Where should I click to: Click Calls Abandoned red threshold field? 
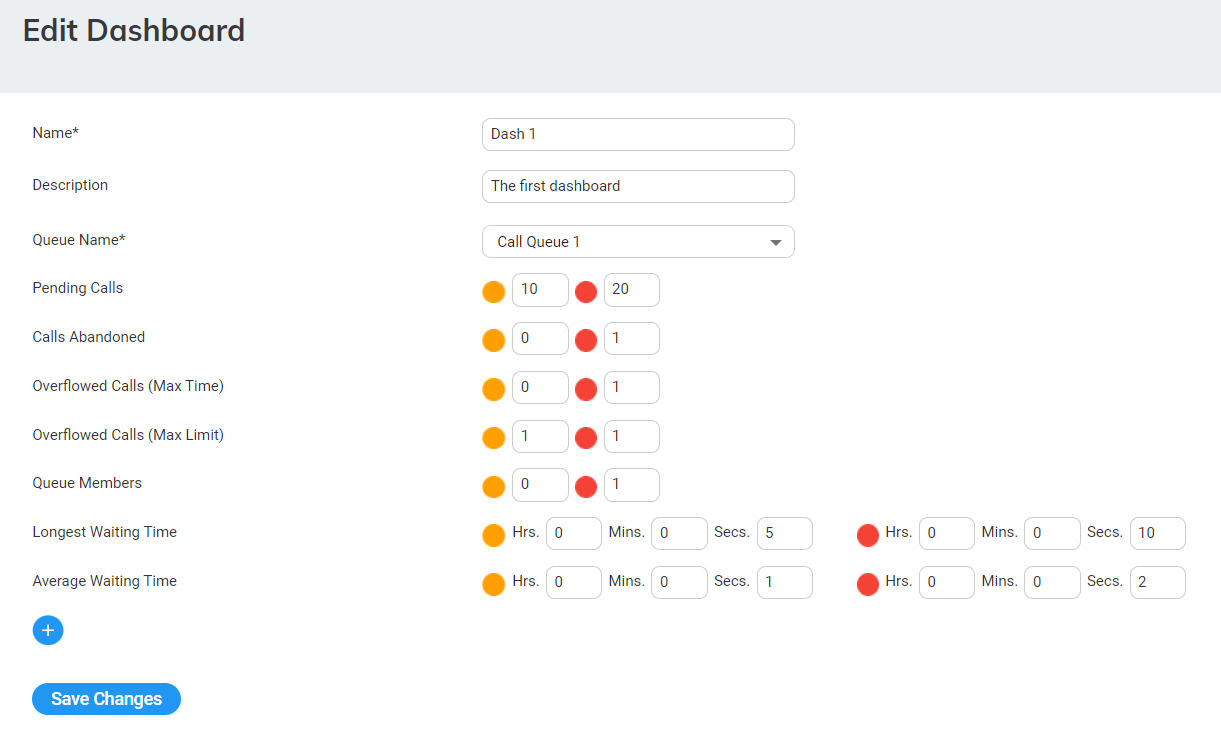(x=632, y=339)
